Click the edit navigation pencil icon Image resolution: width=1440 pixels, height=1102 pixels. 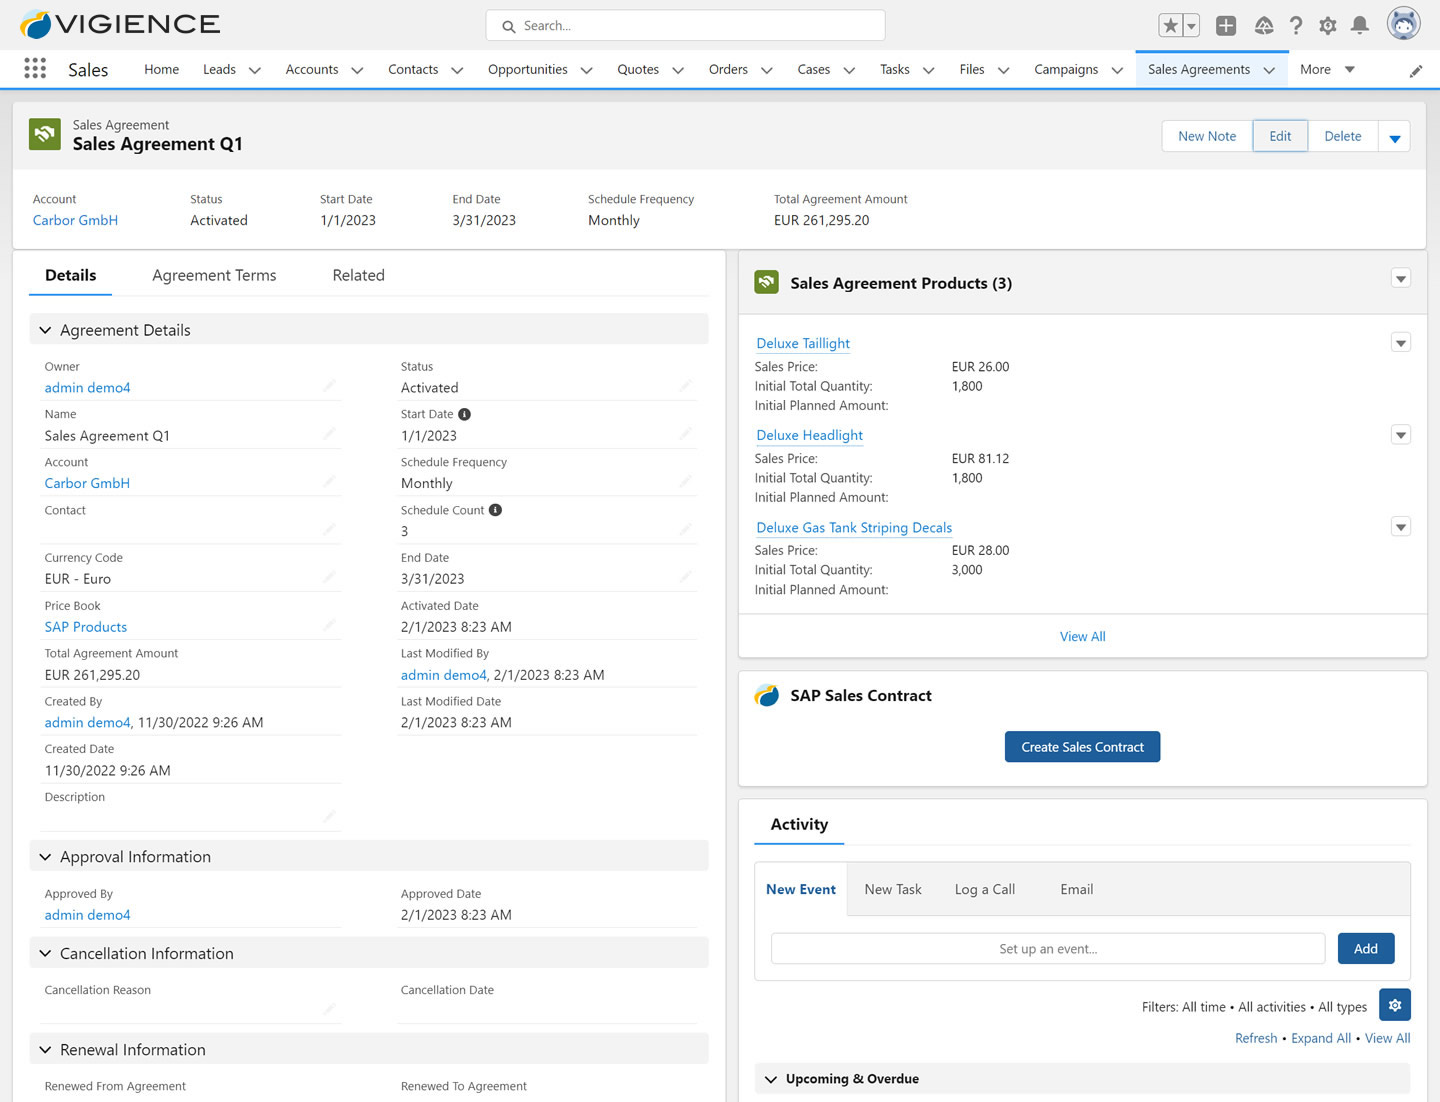pyautogui.click(x=1416, y=71)
